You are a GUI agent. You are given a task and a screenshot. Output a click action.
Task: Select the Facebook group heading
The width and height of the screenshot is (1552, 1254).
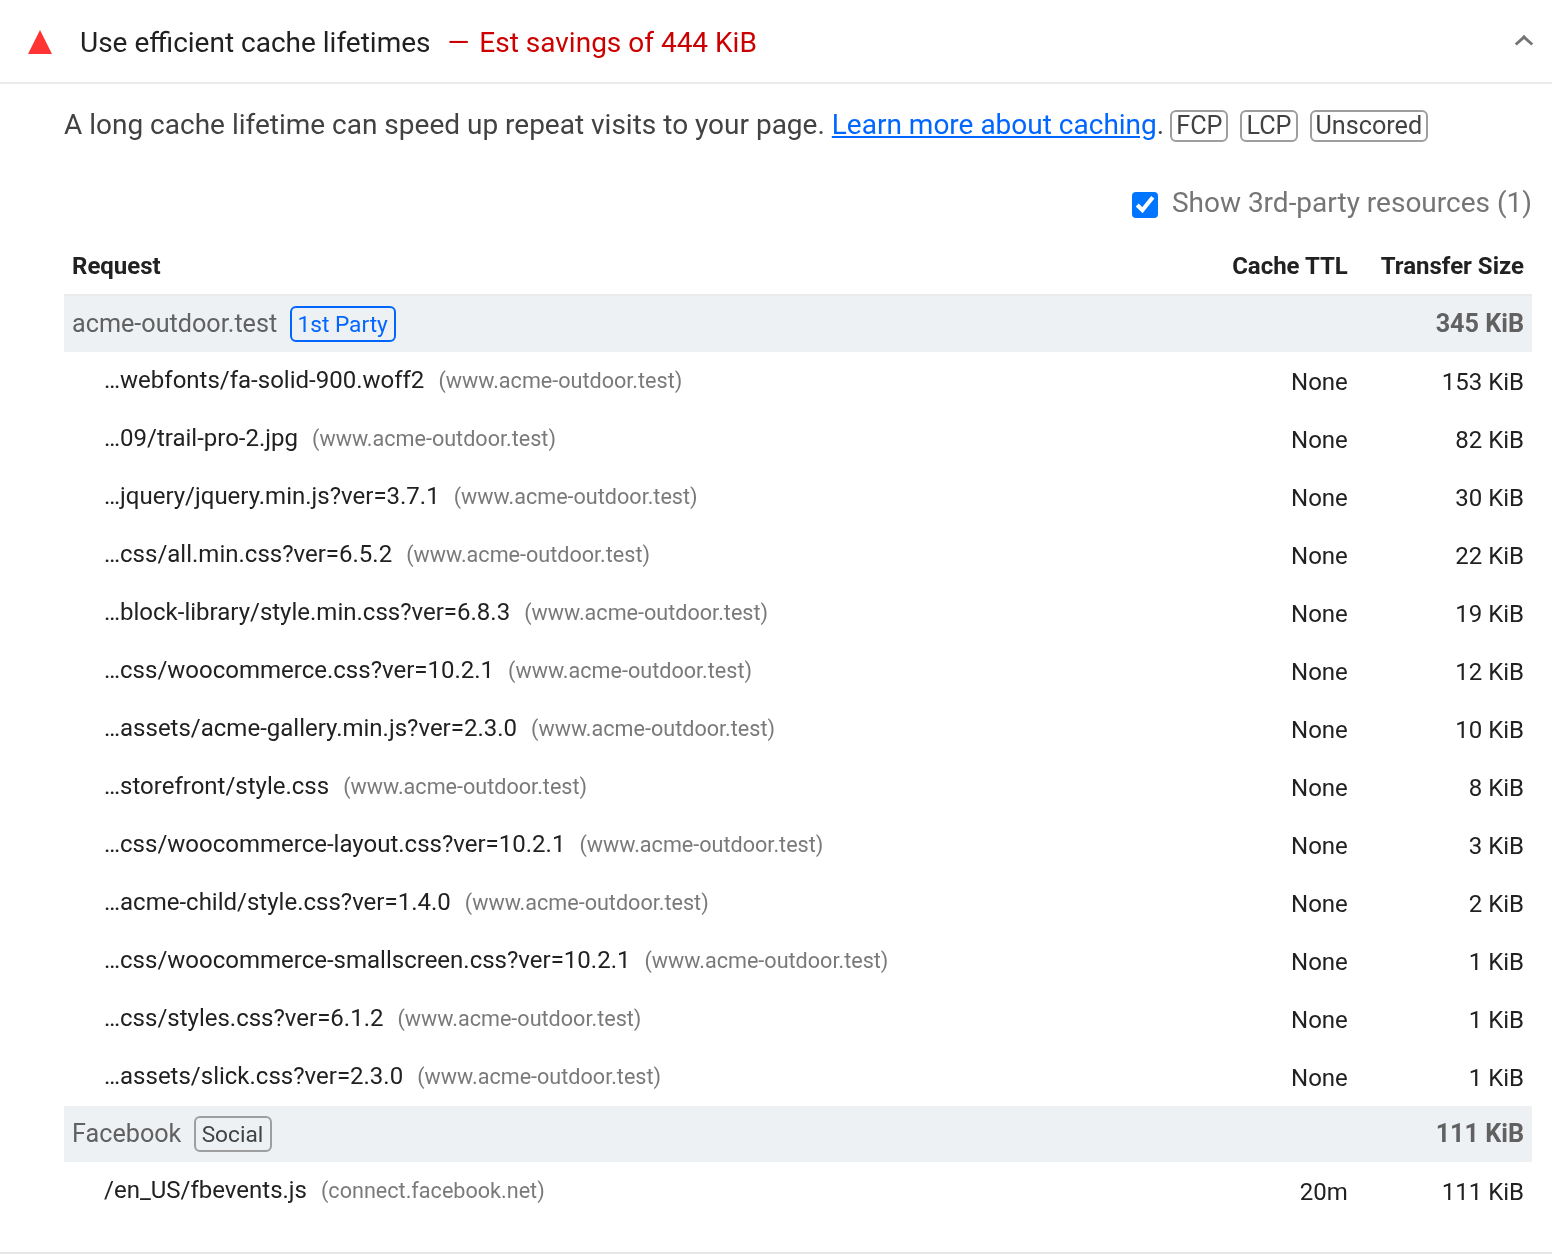coord(126,1133)
